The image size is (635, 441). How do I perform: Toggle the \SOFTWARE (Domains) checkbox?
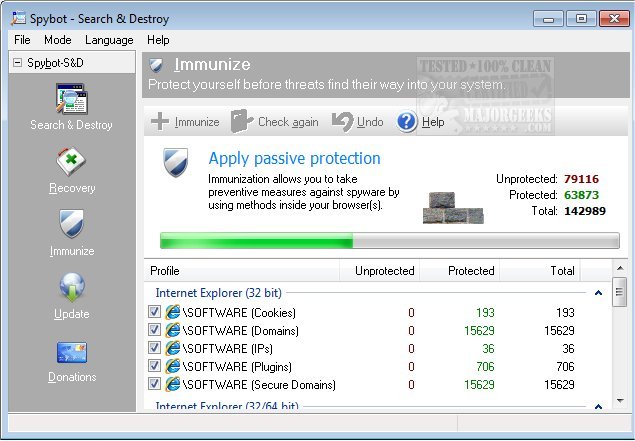point(154,331)
